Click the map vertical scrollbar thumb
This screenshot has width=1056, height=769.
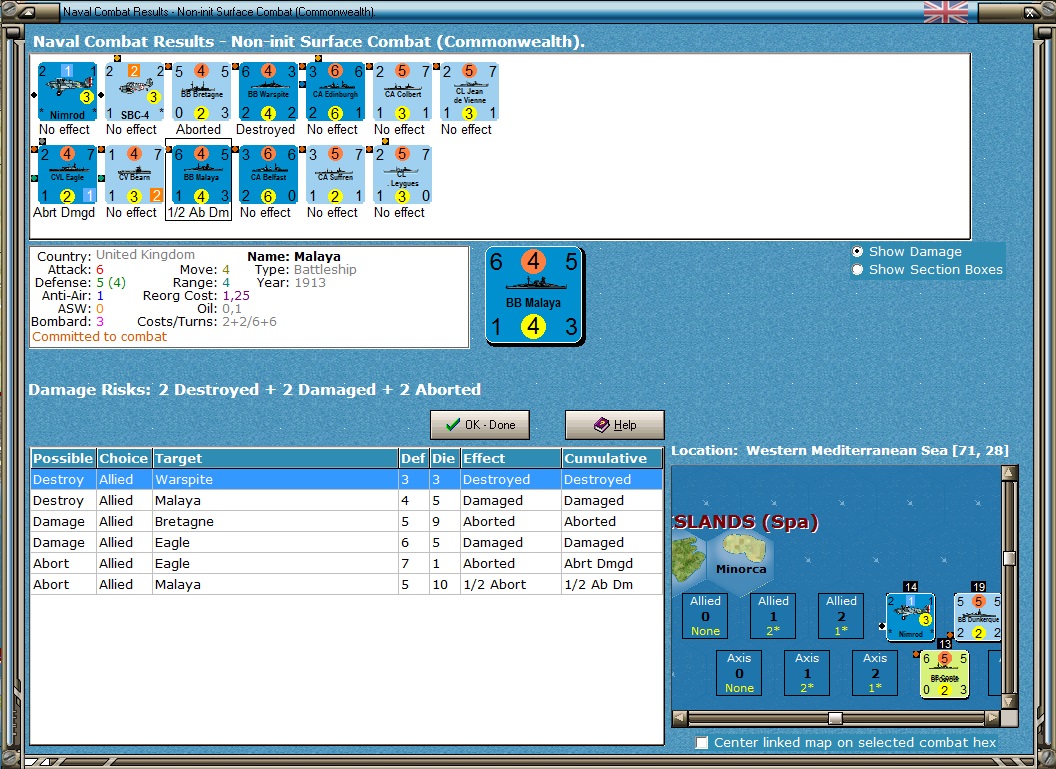pyautogui.click(x=1009, y=558)
